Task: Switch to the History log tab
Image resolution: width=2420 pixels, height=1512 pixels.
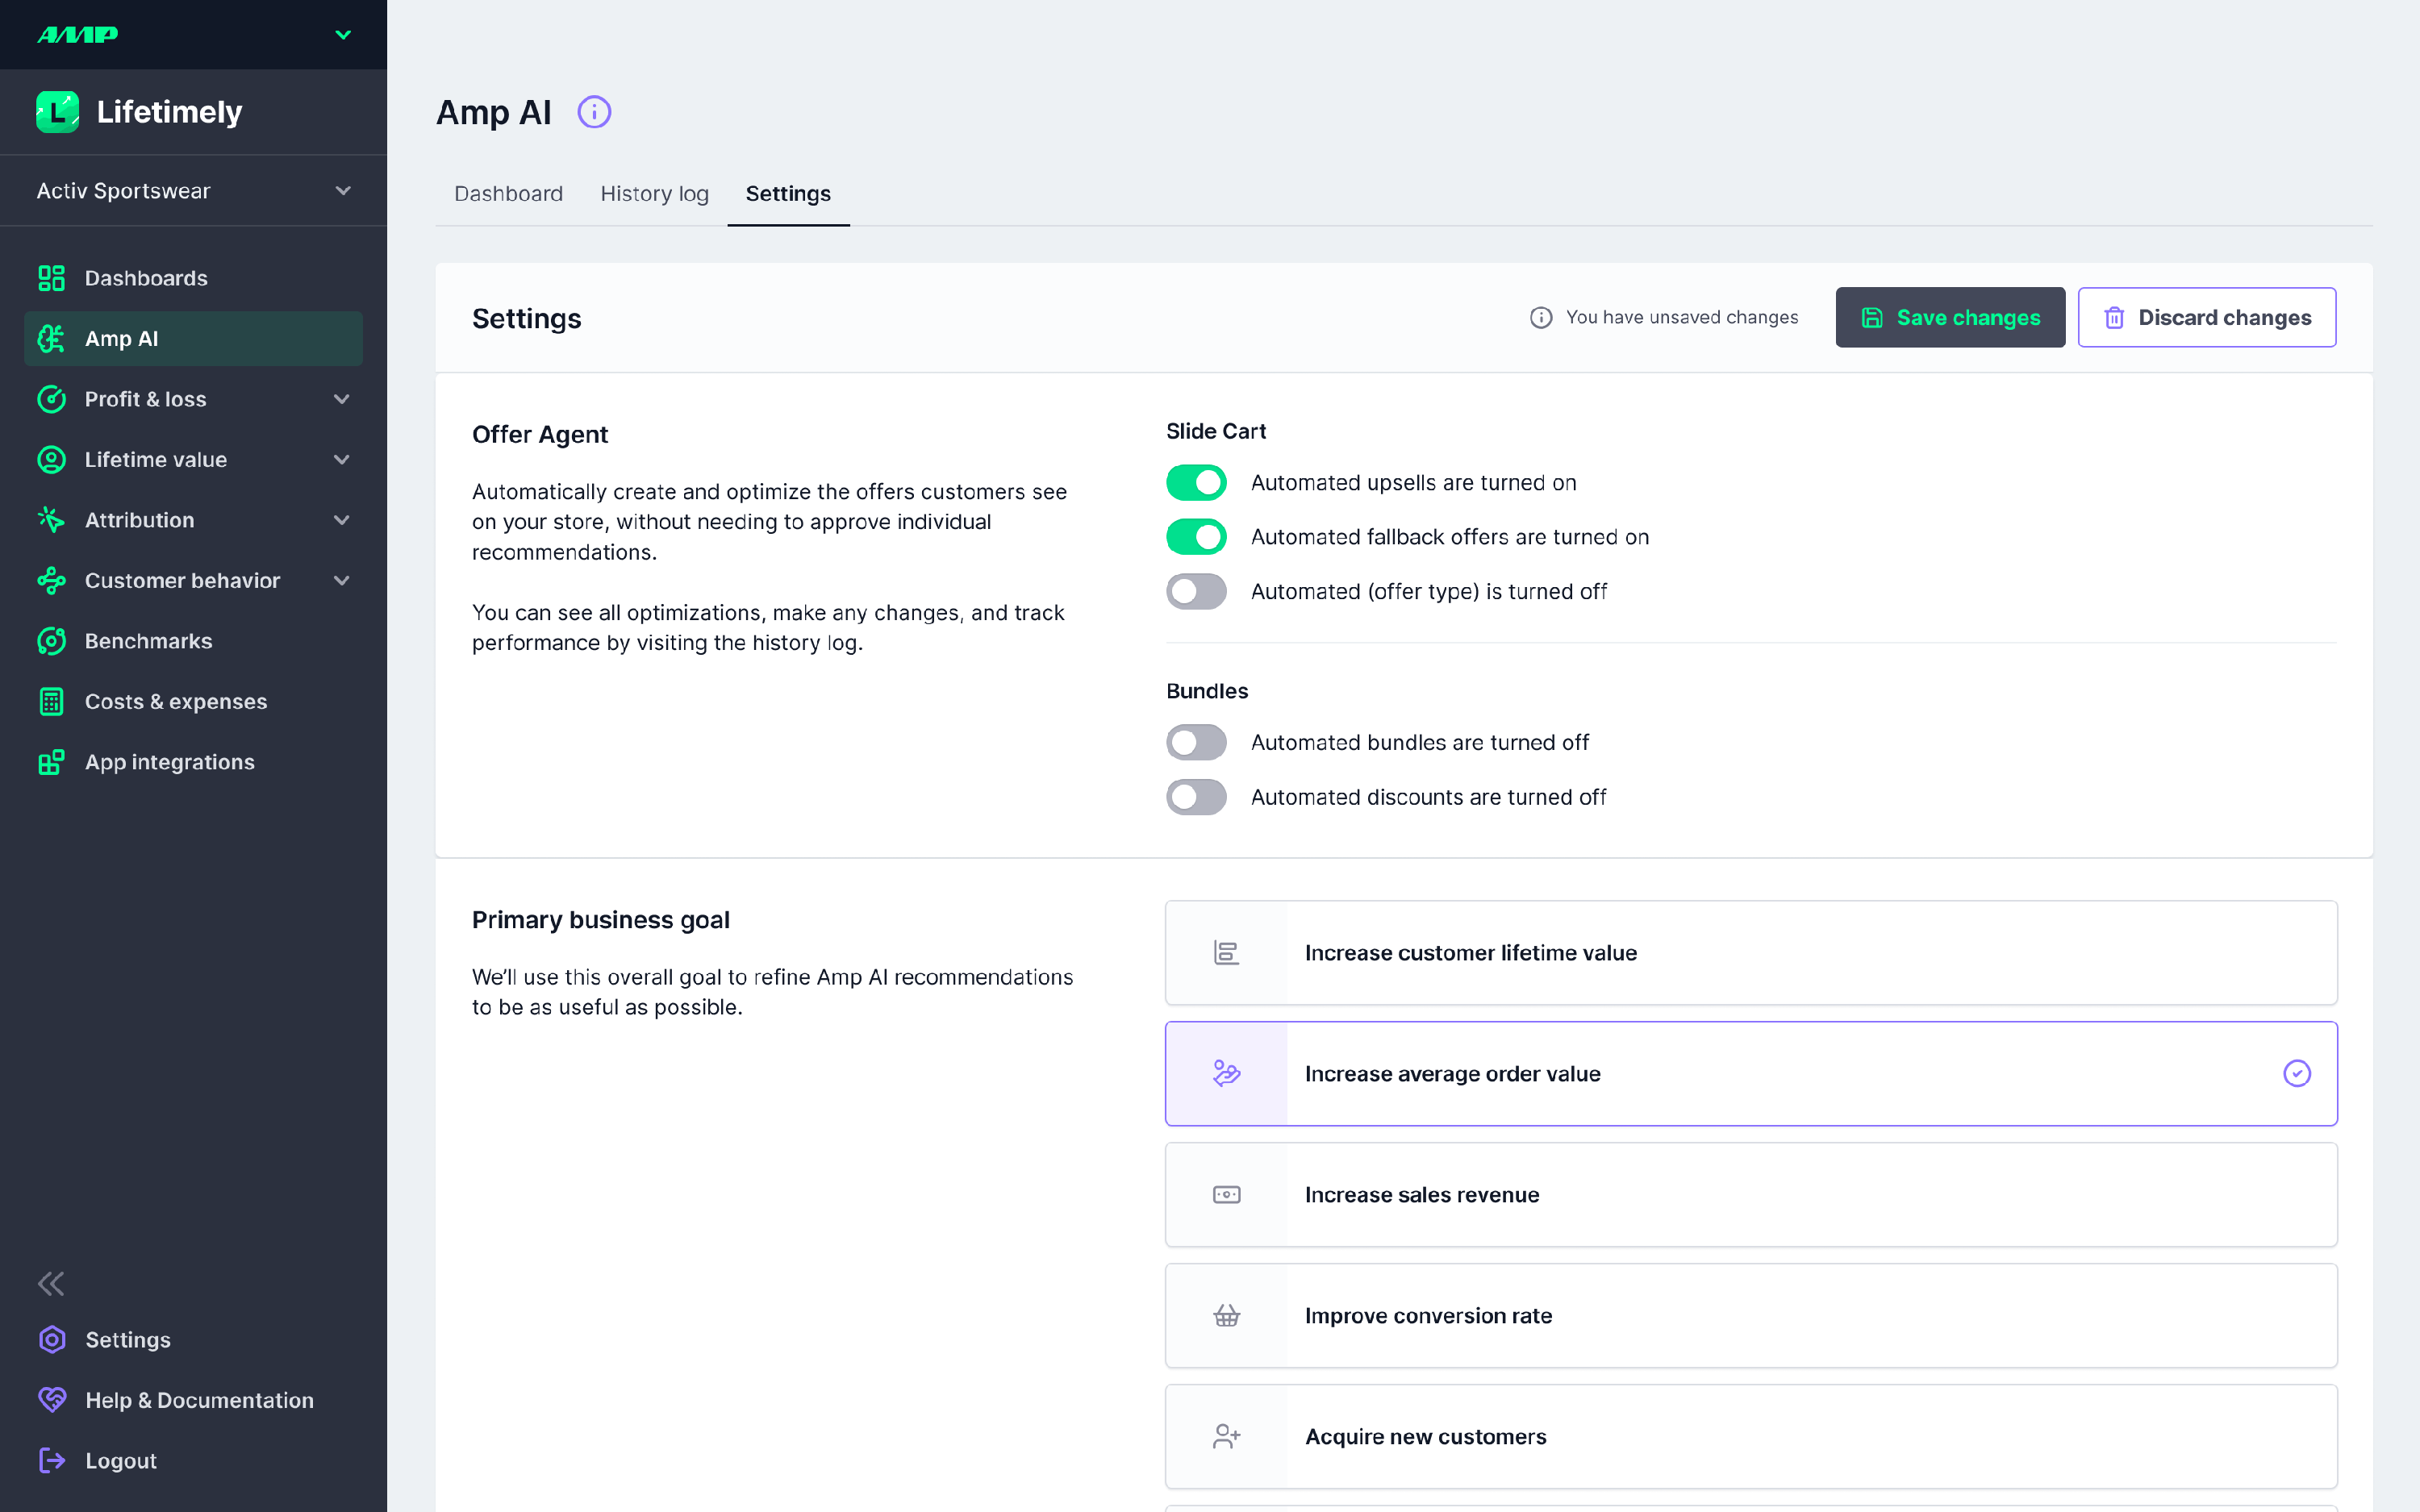Action: point(654,194)
